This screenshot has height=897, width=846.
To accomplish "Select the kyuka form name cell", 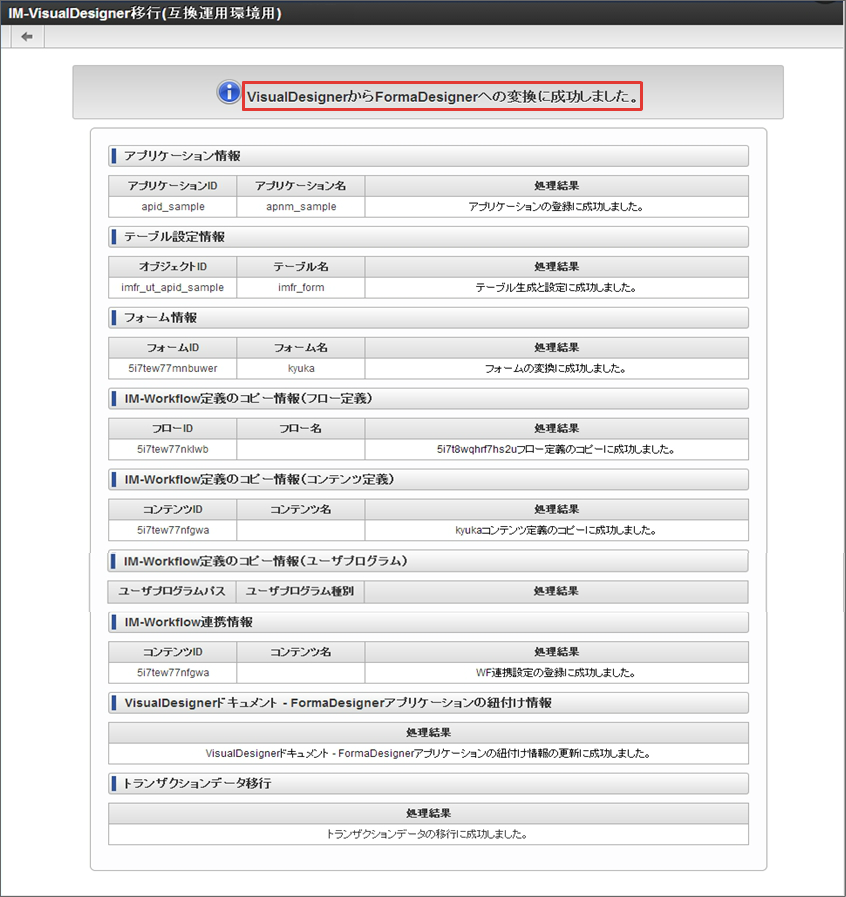I will 301,368.
